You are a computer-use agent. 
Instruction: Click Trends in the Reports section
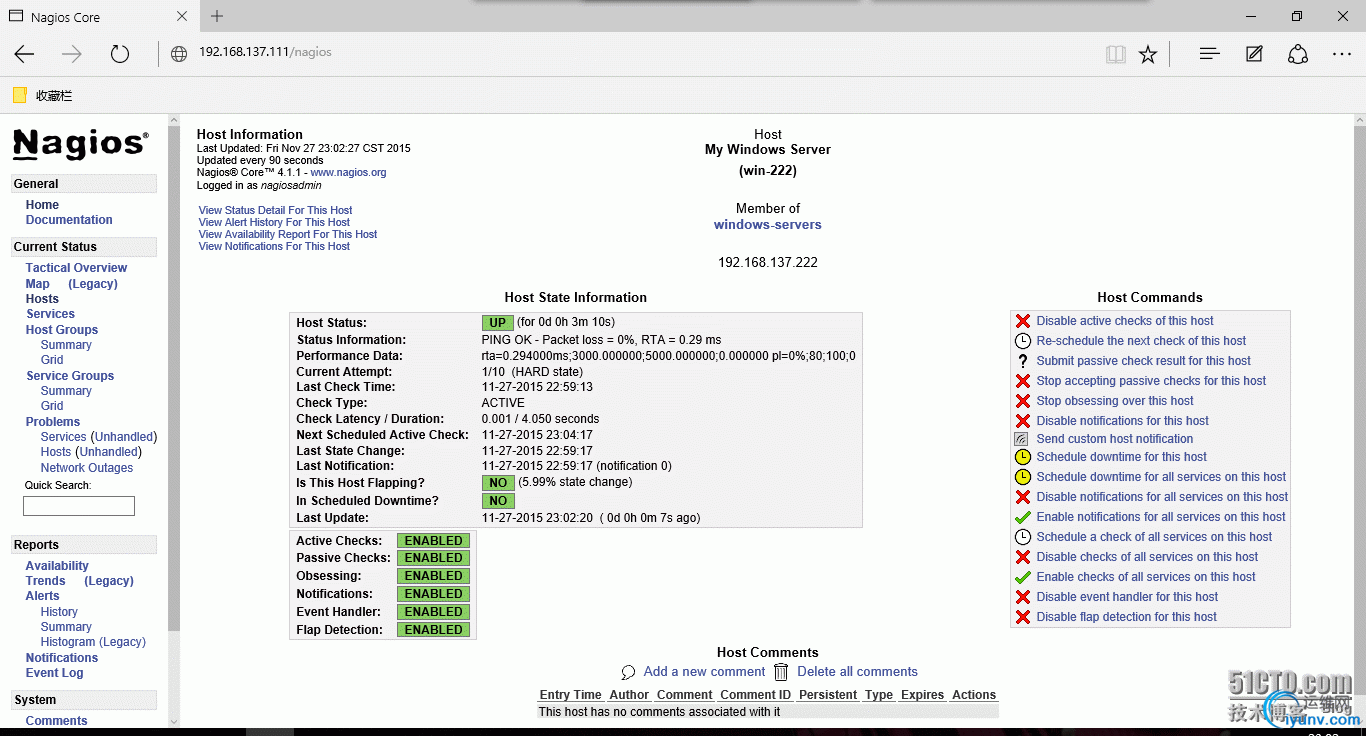[45, 581]
